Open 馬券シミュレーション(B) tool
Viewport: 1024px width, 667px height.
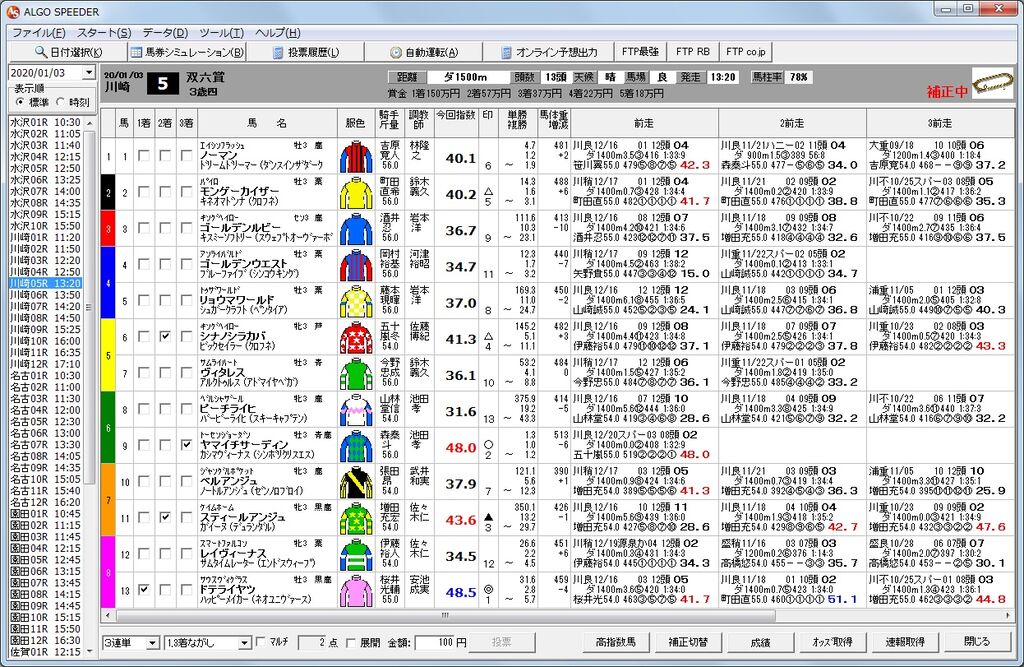point(186,52)
